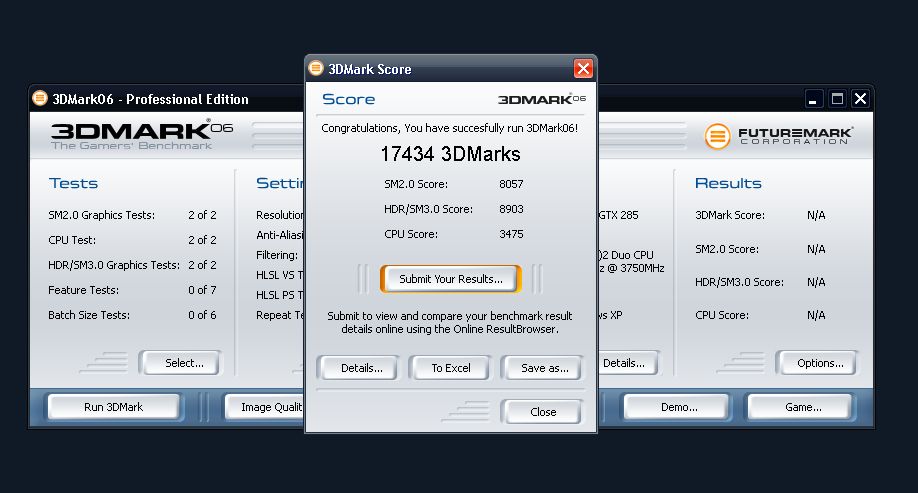
Task: Click 'Feature Tests:' label in Tests
Action: [83, 290]
